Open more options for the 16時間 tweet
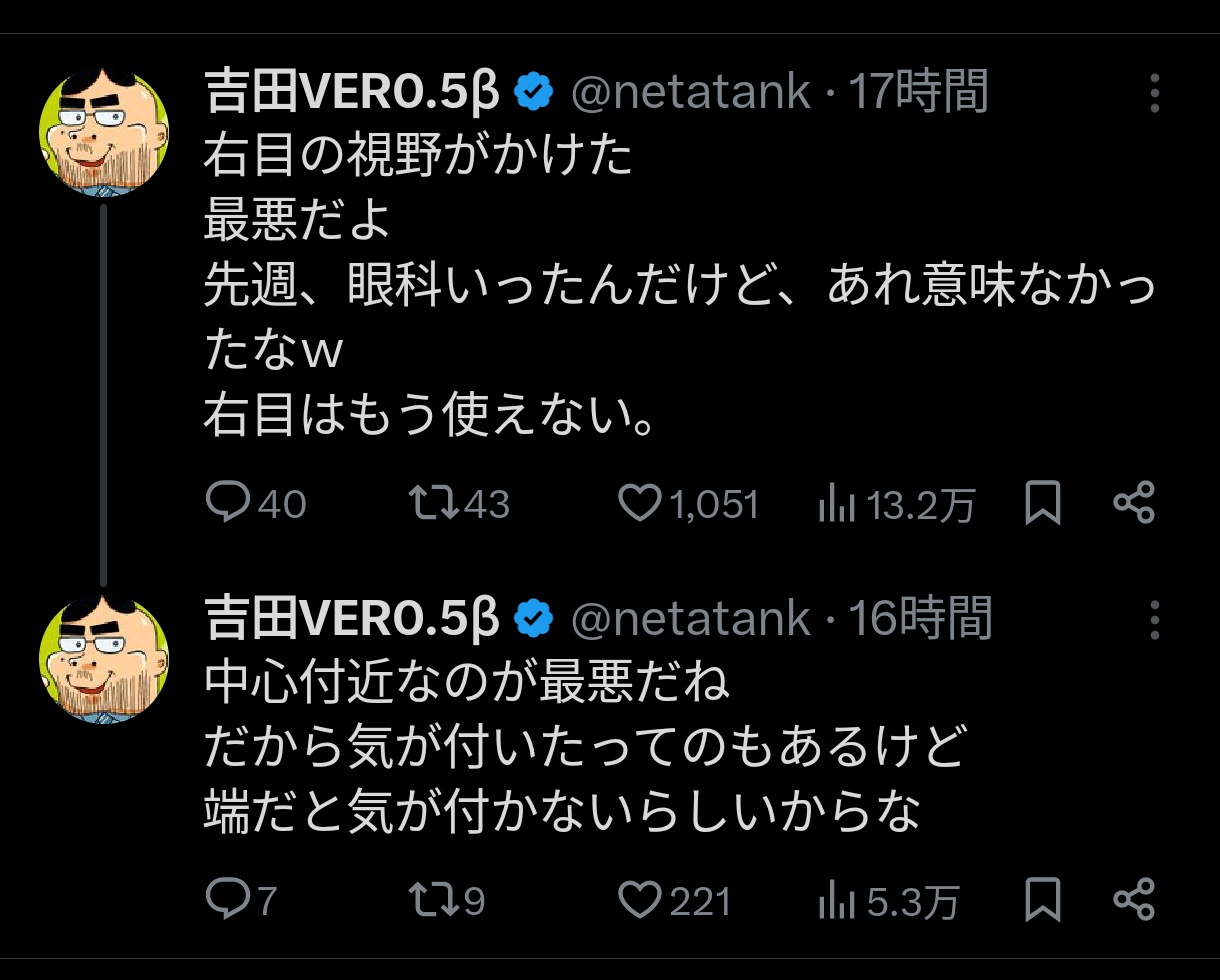 [x=1155, y=620]
